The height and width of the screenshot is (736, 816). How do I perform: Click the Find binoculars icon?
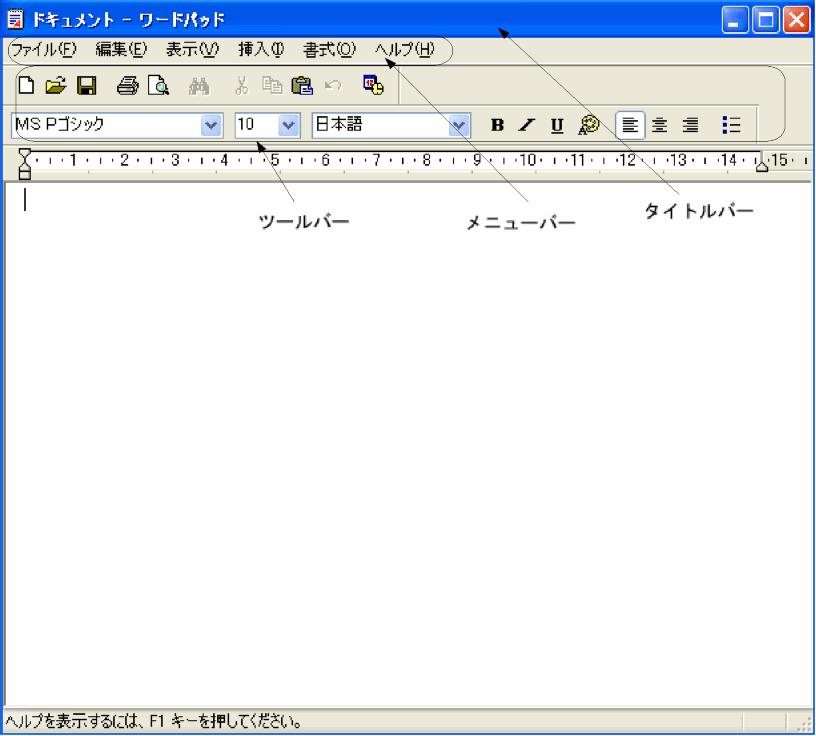(x=199, y=85)
